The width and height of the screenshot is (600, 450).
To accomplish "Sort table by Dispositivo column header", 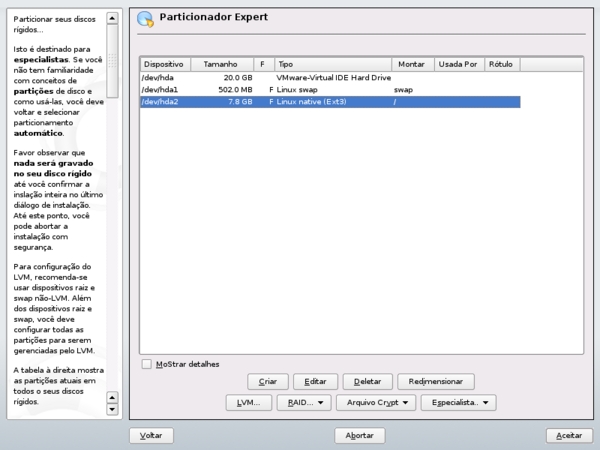I will pyautogui.click(x=165, y=64).
